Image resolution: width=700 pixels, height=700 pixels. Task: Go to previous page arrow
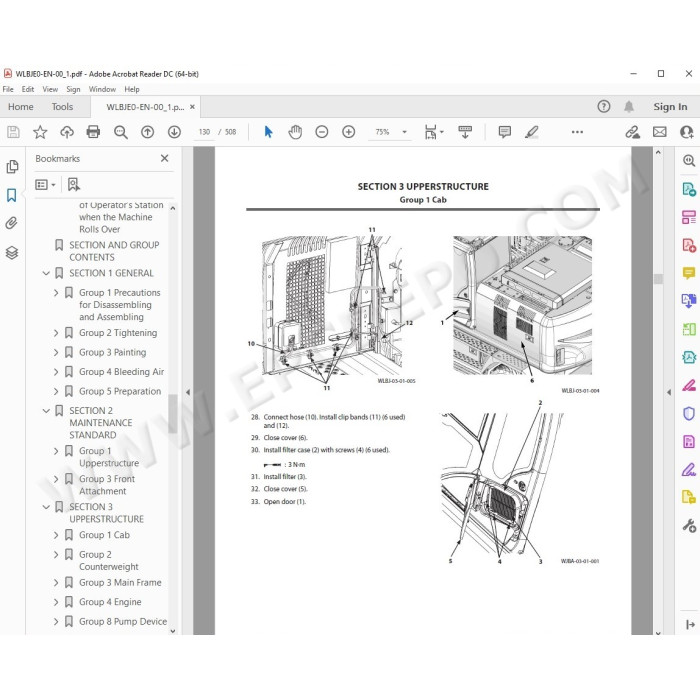point(147,132)
